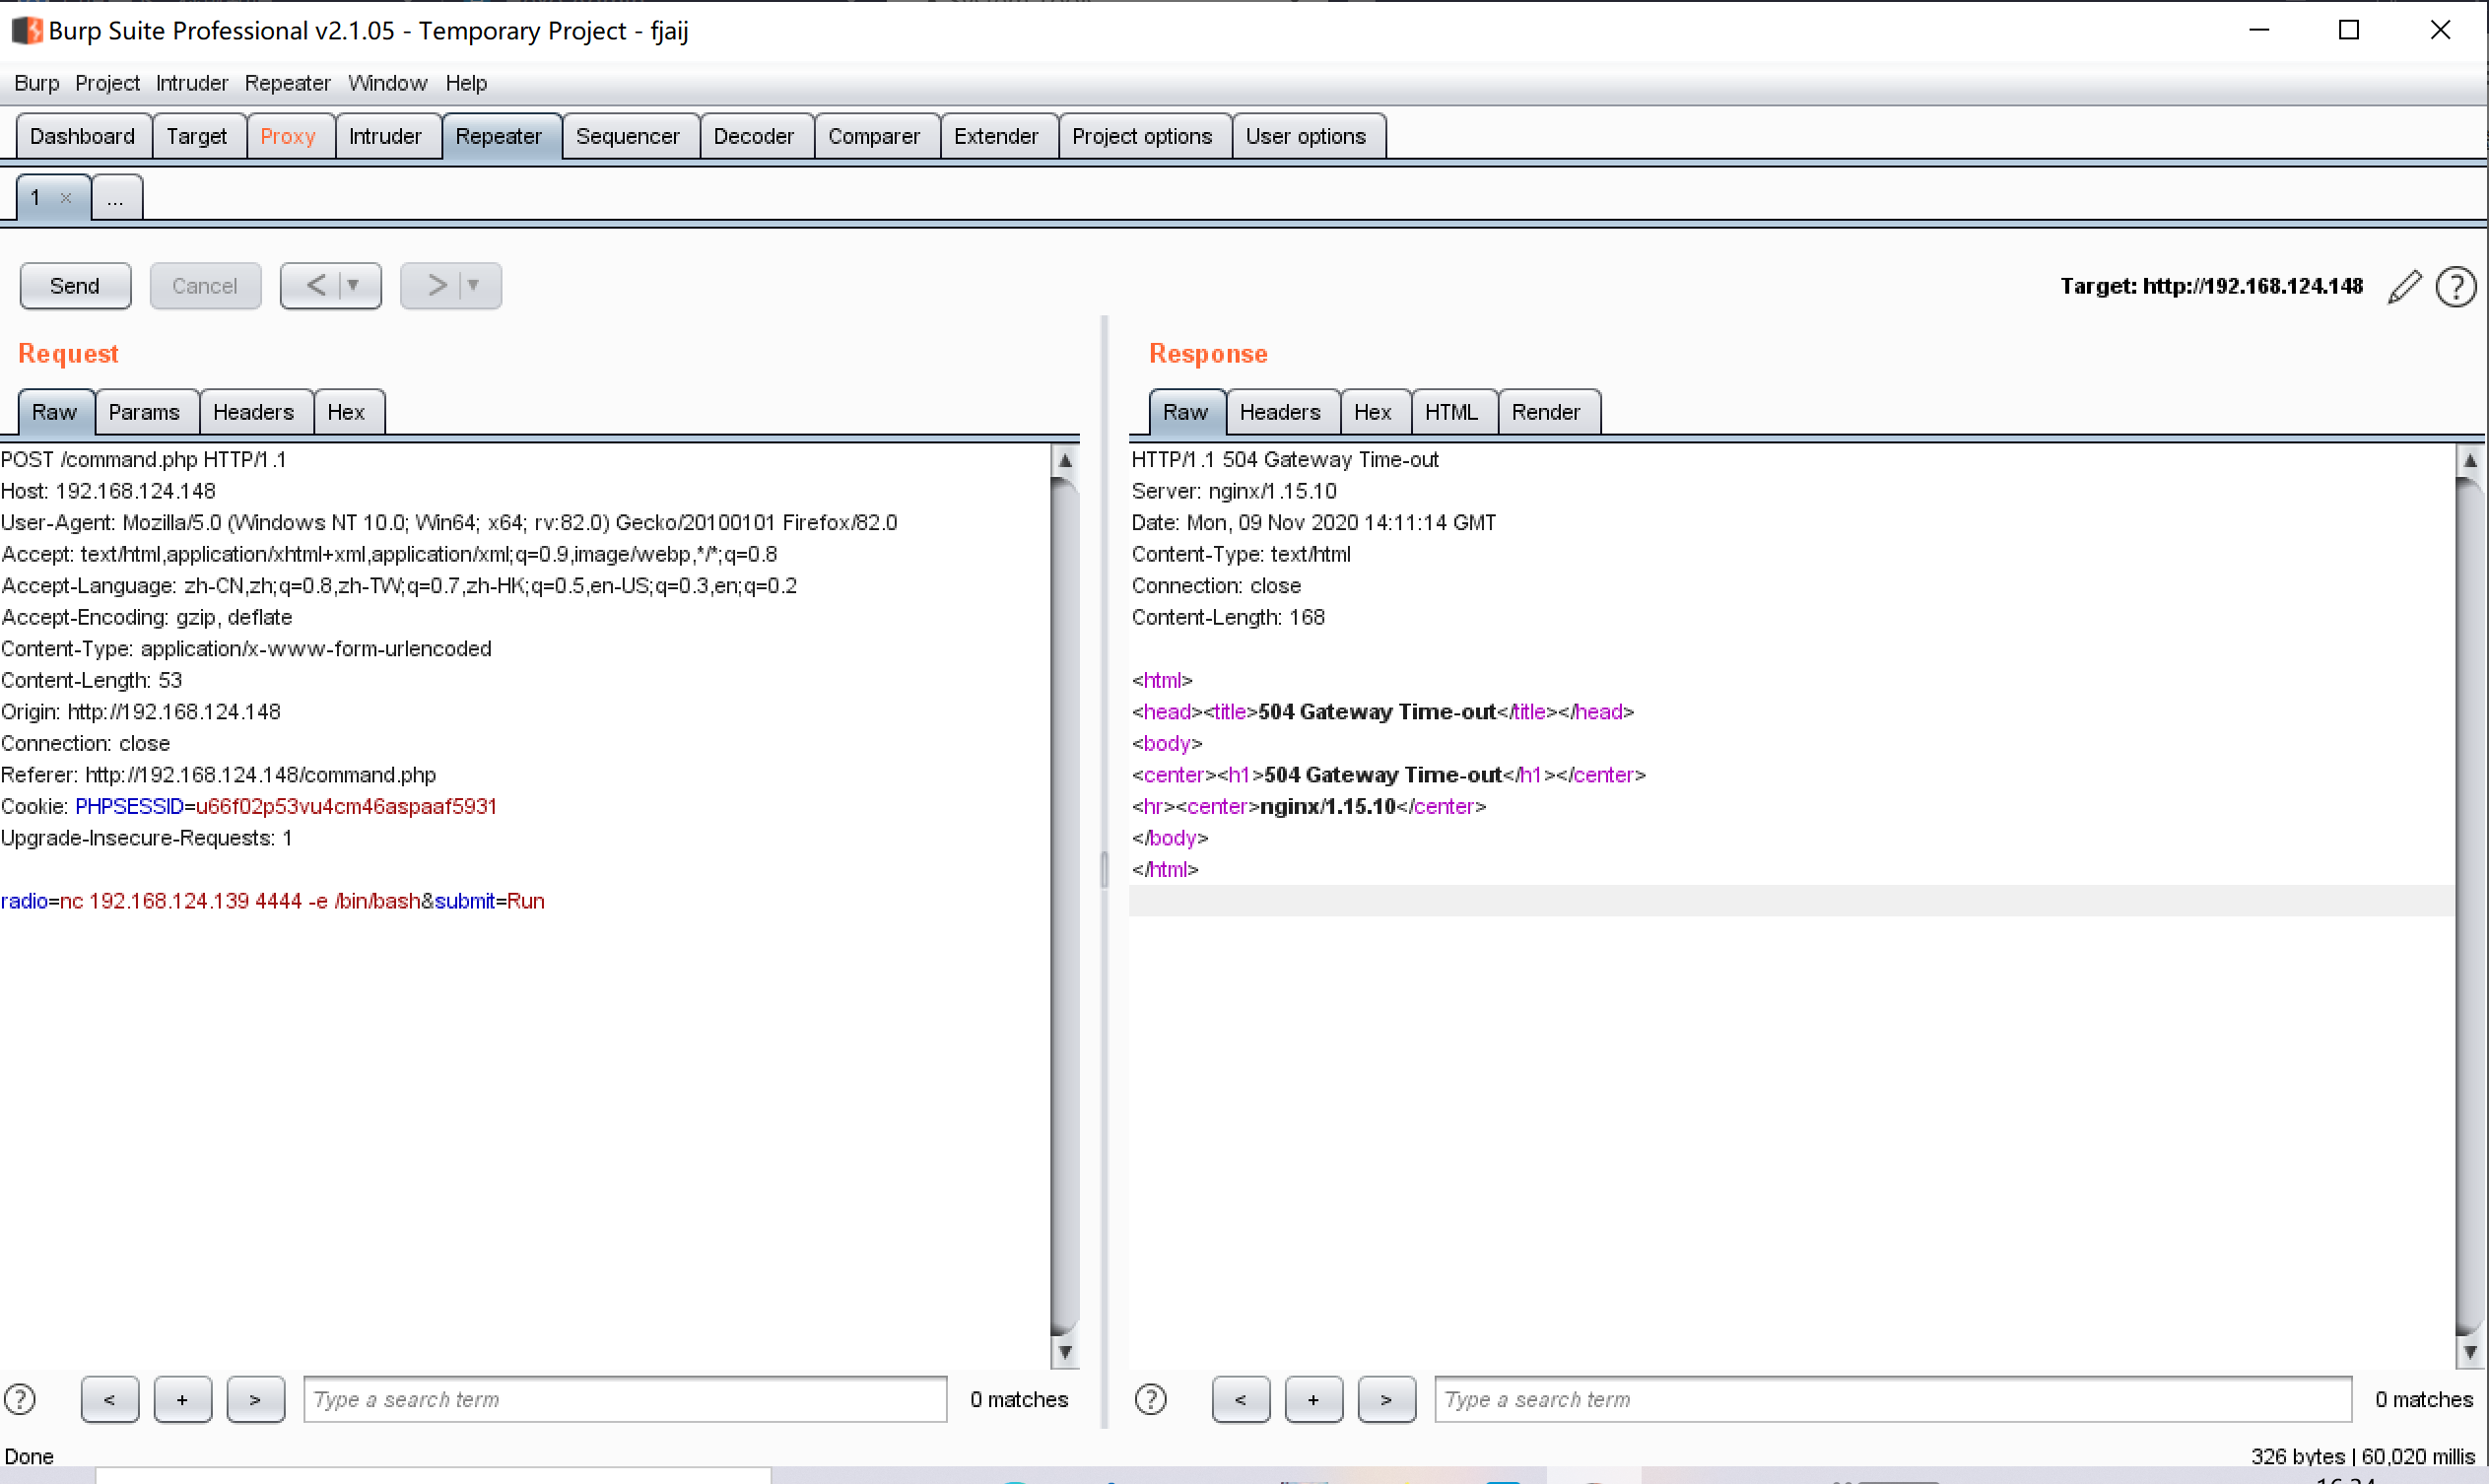Click next match button in request search
The width and height of the screenshot is (2489, 1484).
click(256, 1399)
